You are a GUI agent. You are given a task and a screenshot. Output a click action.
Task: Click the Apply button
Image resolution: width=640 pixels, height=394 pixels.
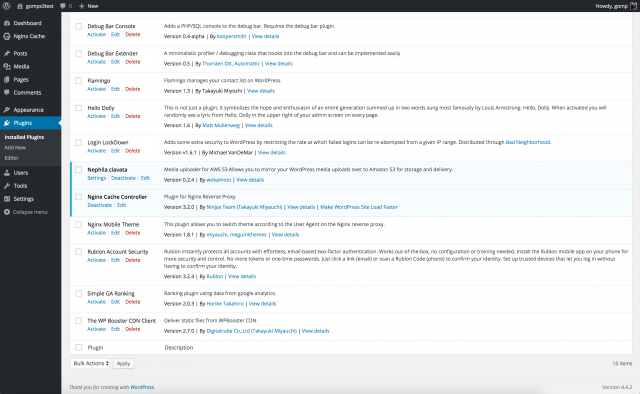click(123, 363)
